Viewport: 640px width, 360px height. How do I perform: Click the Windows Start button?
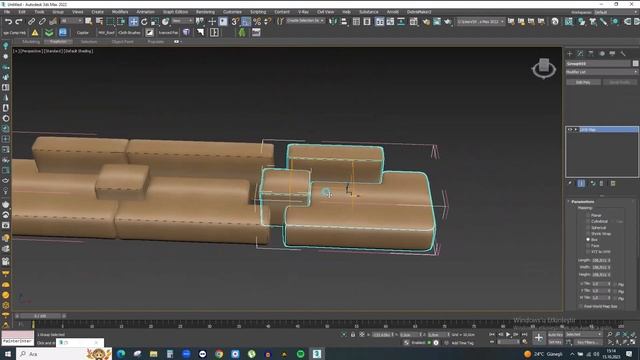coord(7,354)
